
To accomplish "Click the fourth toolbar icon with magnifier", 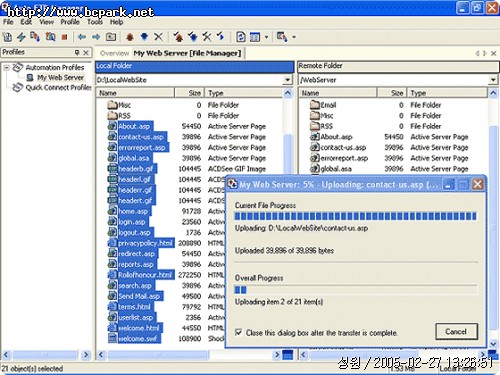I will point(50,37).
